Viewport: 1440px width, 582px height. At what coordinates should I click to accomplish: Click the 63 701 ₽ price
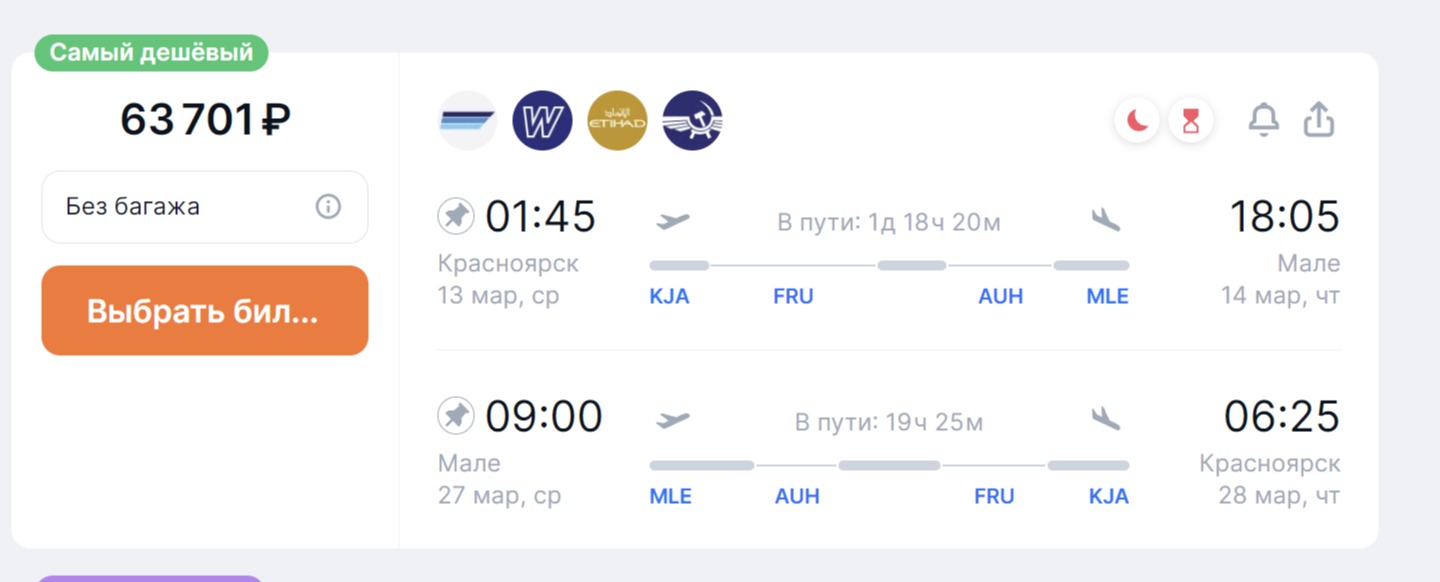point(205,120)
